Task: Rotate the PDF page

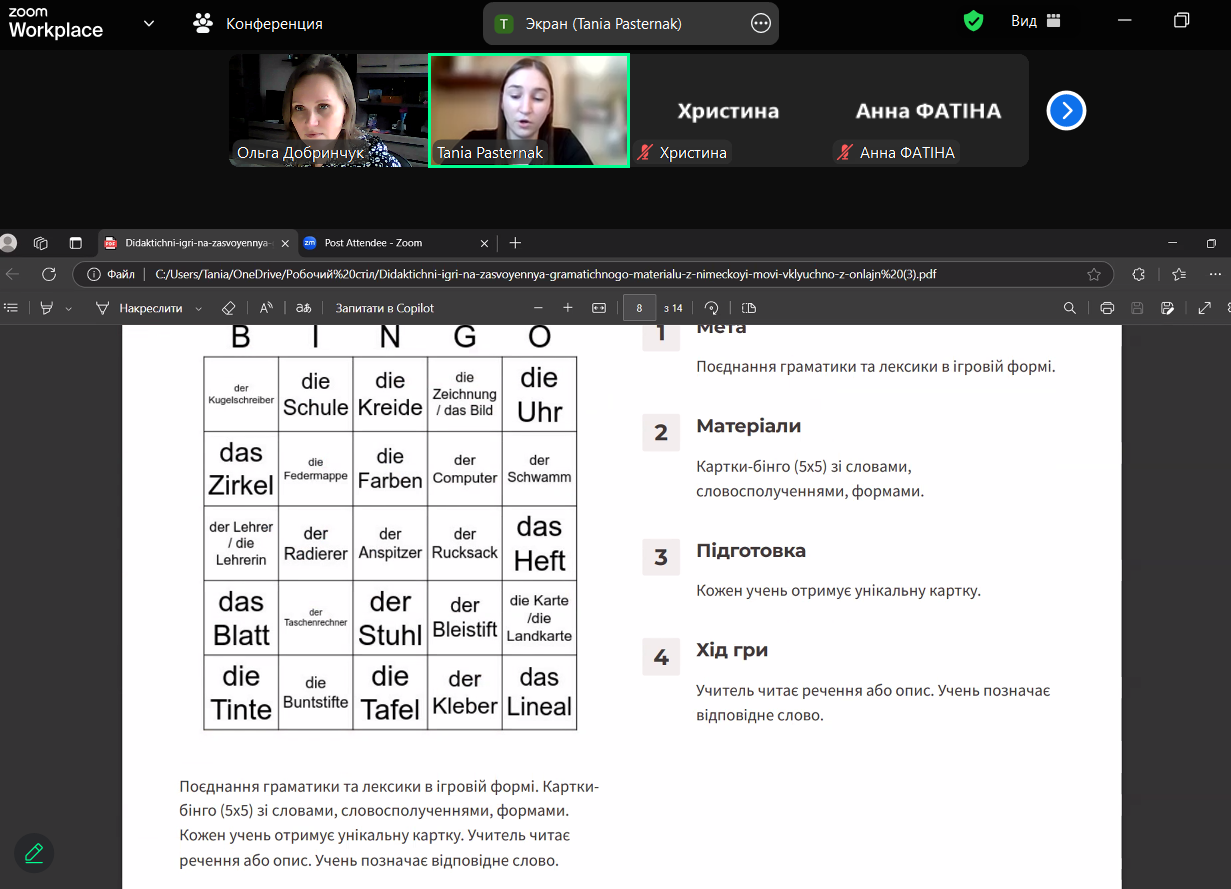Action: (x=712, y=308)
